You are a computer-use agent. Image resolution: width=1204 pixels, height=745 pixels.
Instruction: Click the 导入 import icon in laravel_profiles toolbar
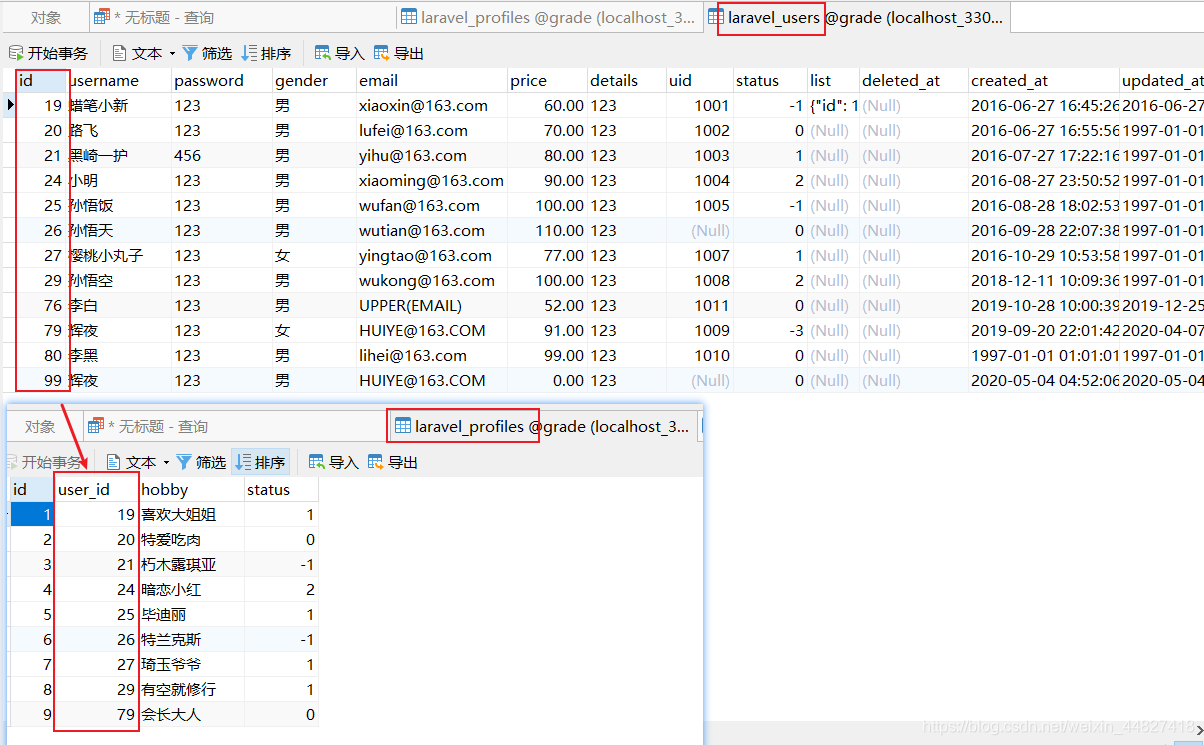(317, 462)
